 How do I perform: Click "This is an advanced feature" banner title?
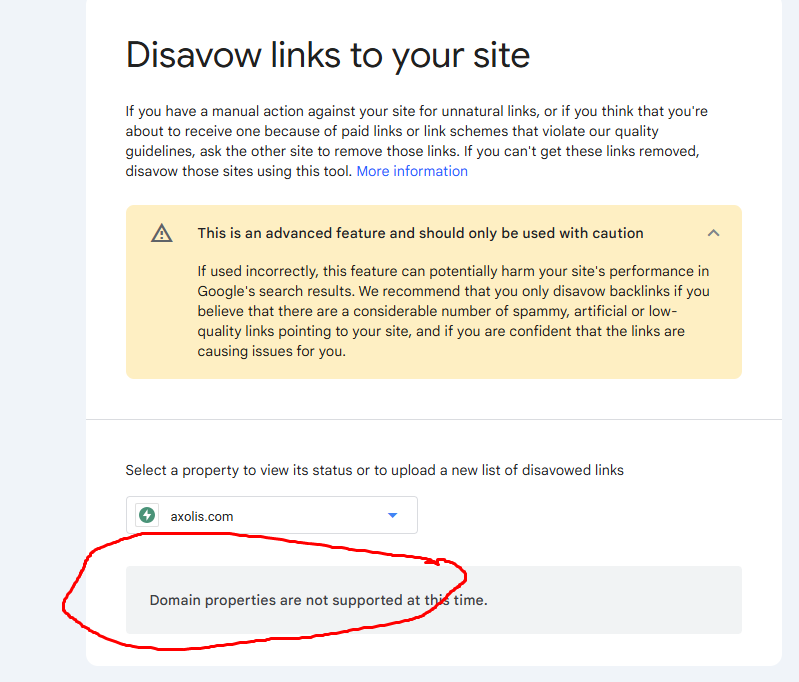[x=420, y=233]
